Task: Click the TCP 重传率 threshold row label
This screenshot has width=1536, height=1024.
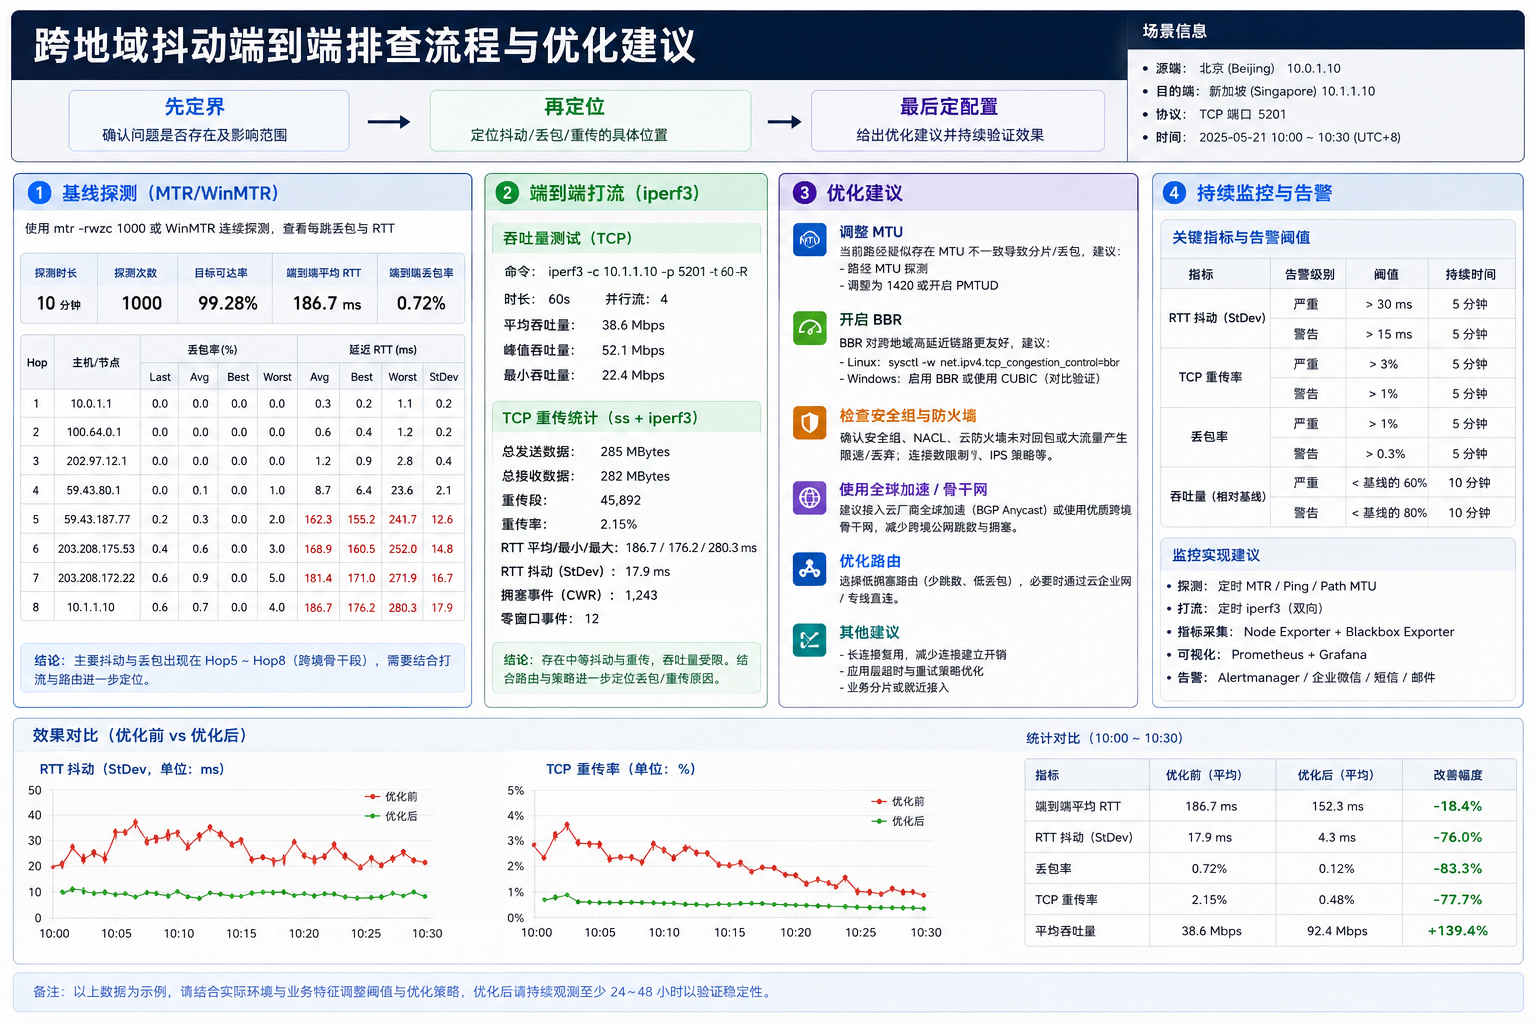Action: (1211, 377)
